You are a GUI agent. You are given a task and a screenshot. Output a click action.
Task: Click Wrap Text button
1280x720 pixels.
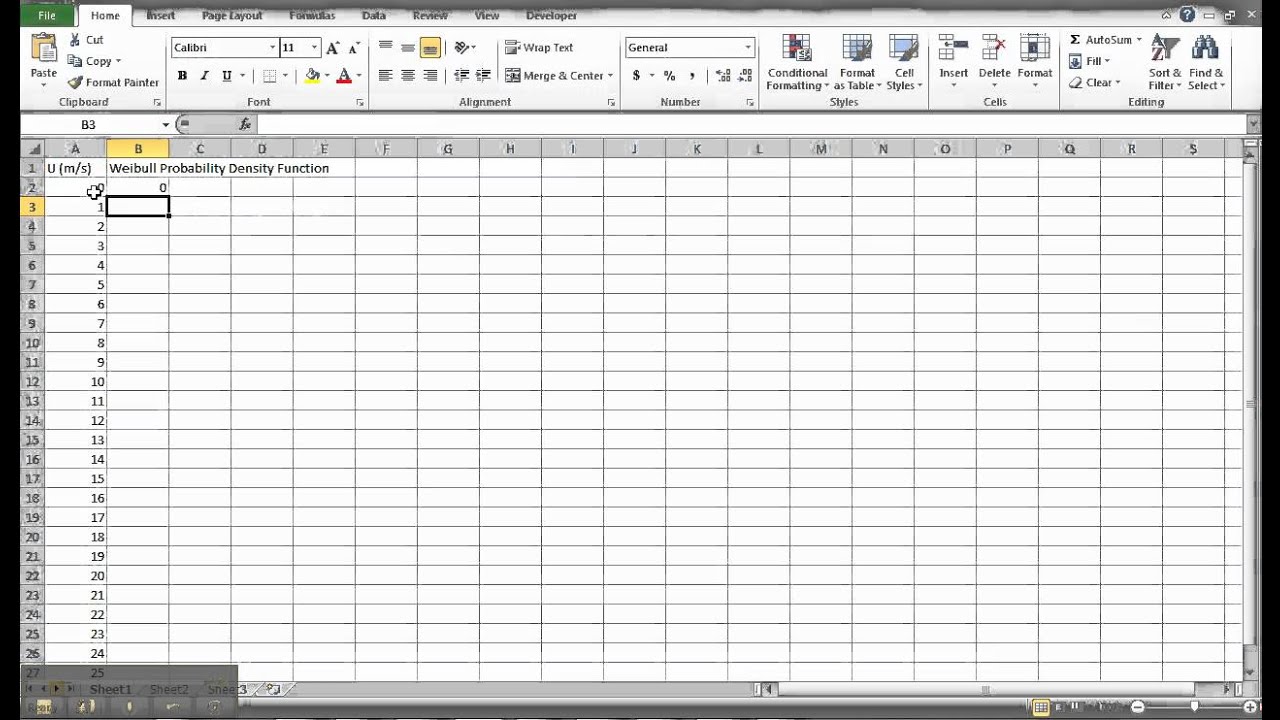[539, 48]
